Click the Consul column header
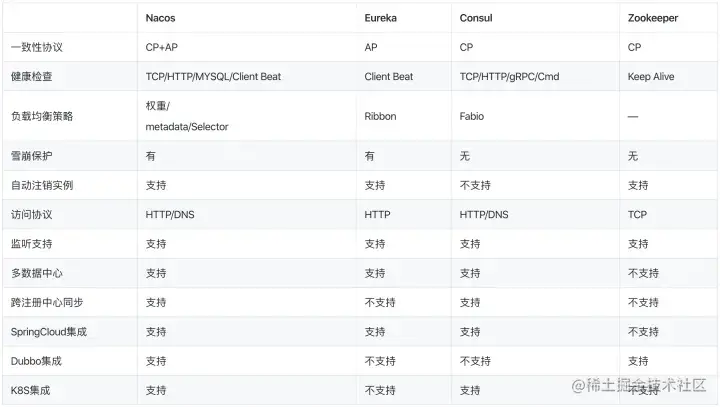Viewport: 720px width, 407px height. click(x=476, y=18)
